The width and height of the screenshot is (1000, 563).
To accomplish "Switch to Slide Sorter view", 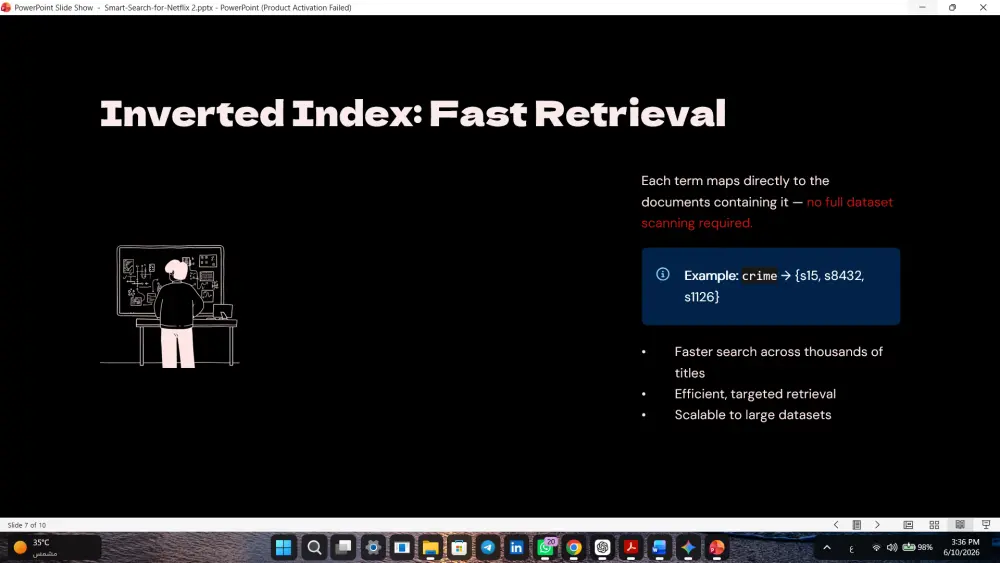I will click(x=934, y=525).
